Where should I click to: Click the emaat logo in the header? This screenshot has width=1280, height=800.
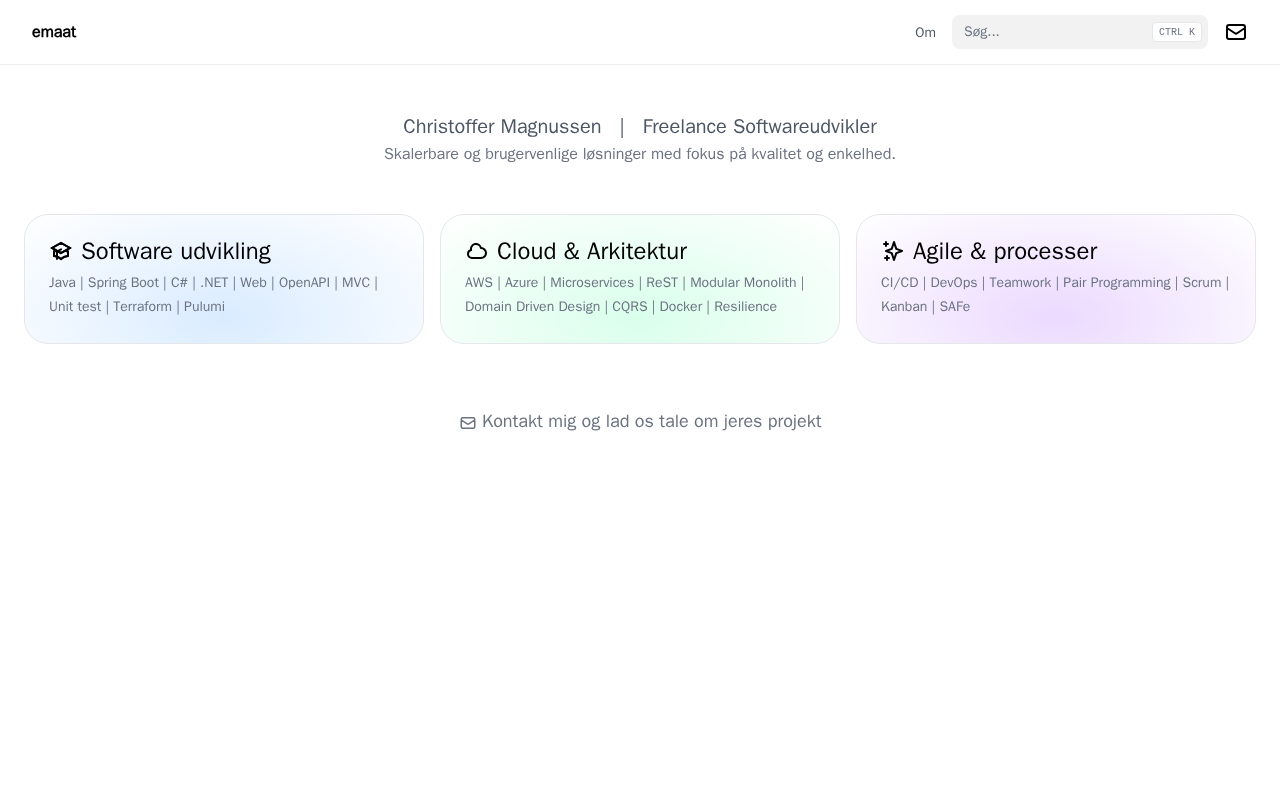(54, 32)
